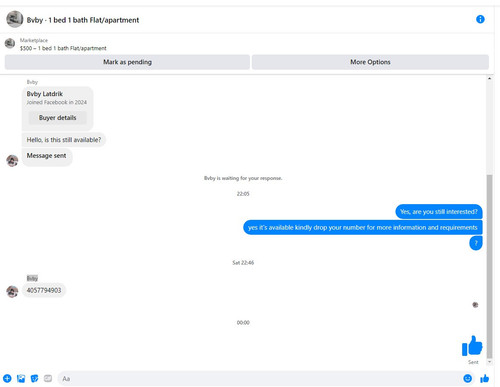The height and width of the screenshot is (387, 500).
Task: Select the '?' message bubble
Action: pos(476,243)
